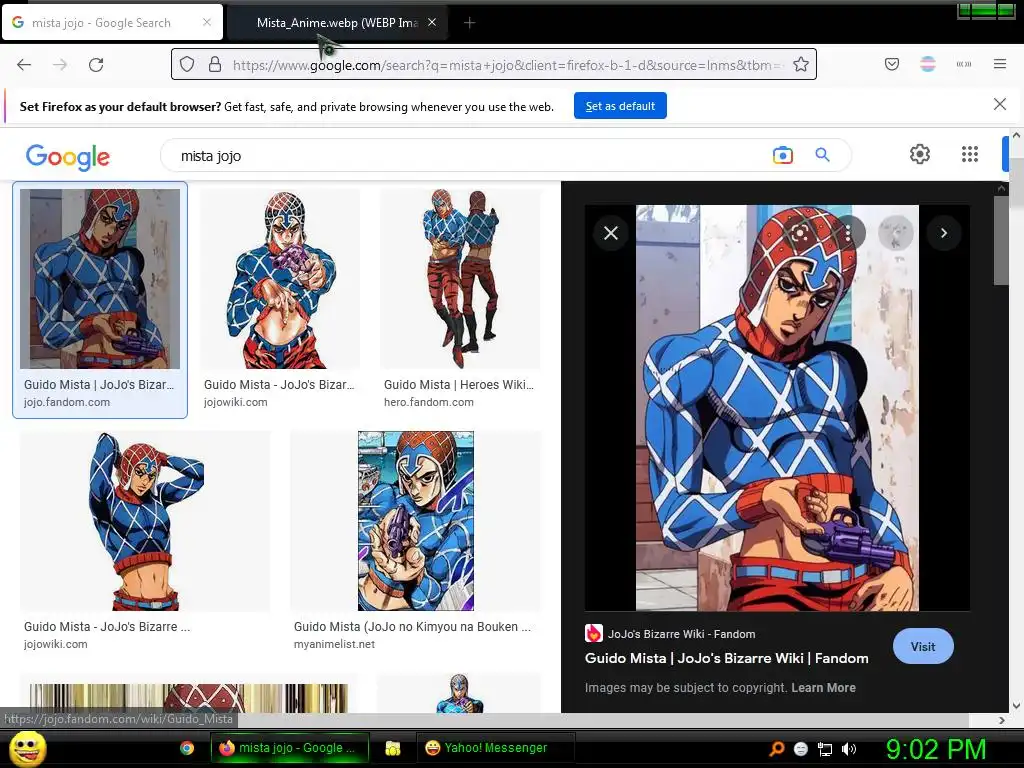
Task: Open 'Guido Mista | JoJo's Bizarre Wiki | Fandom' title
Action: pos(726,658)
